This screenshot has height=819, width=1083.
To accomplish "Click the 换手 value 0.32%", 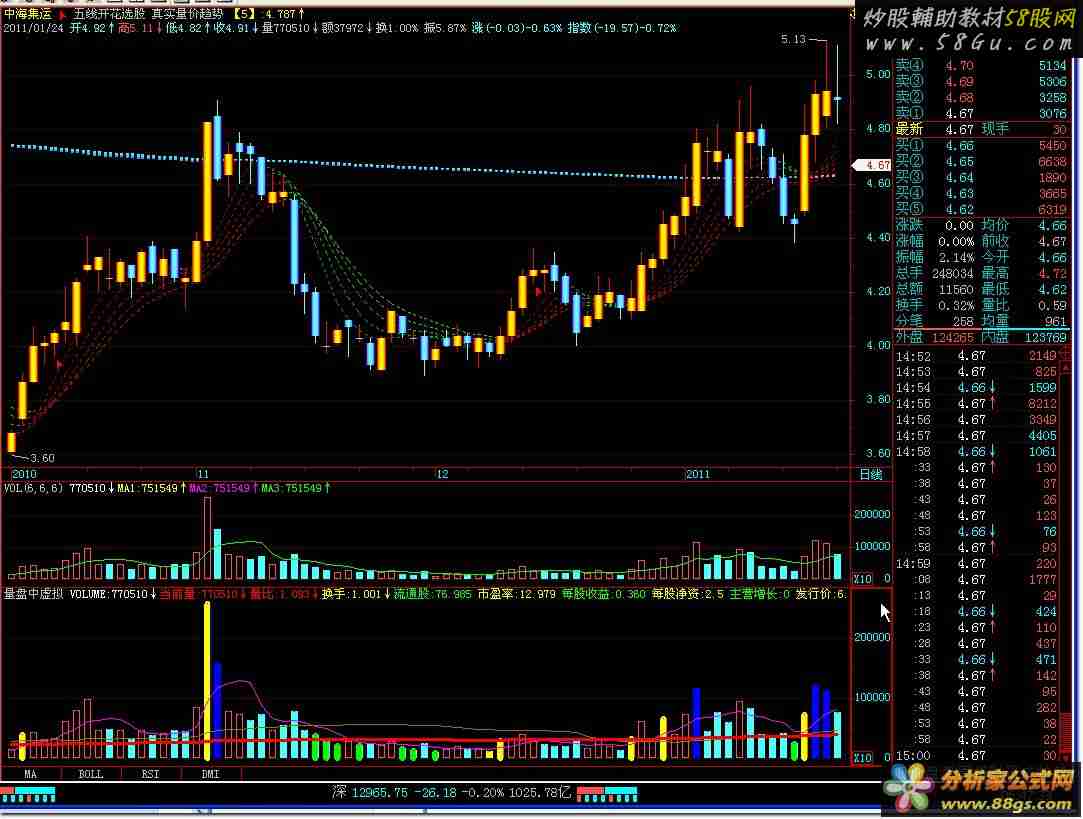I will [956, 305].
